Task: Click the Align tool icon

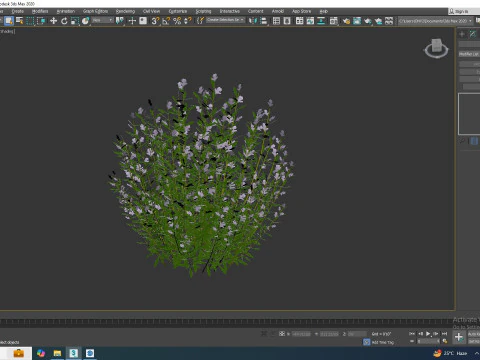Action: [x=264, y=21]
